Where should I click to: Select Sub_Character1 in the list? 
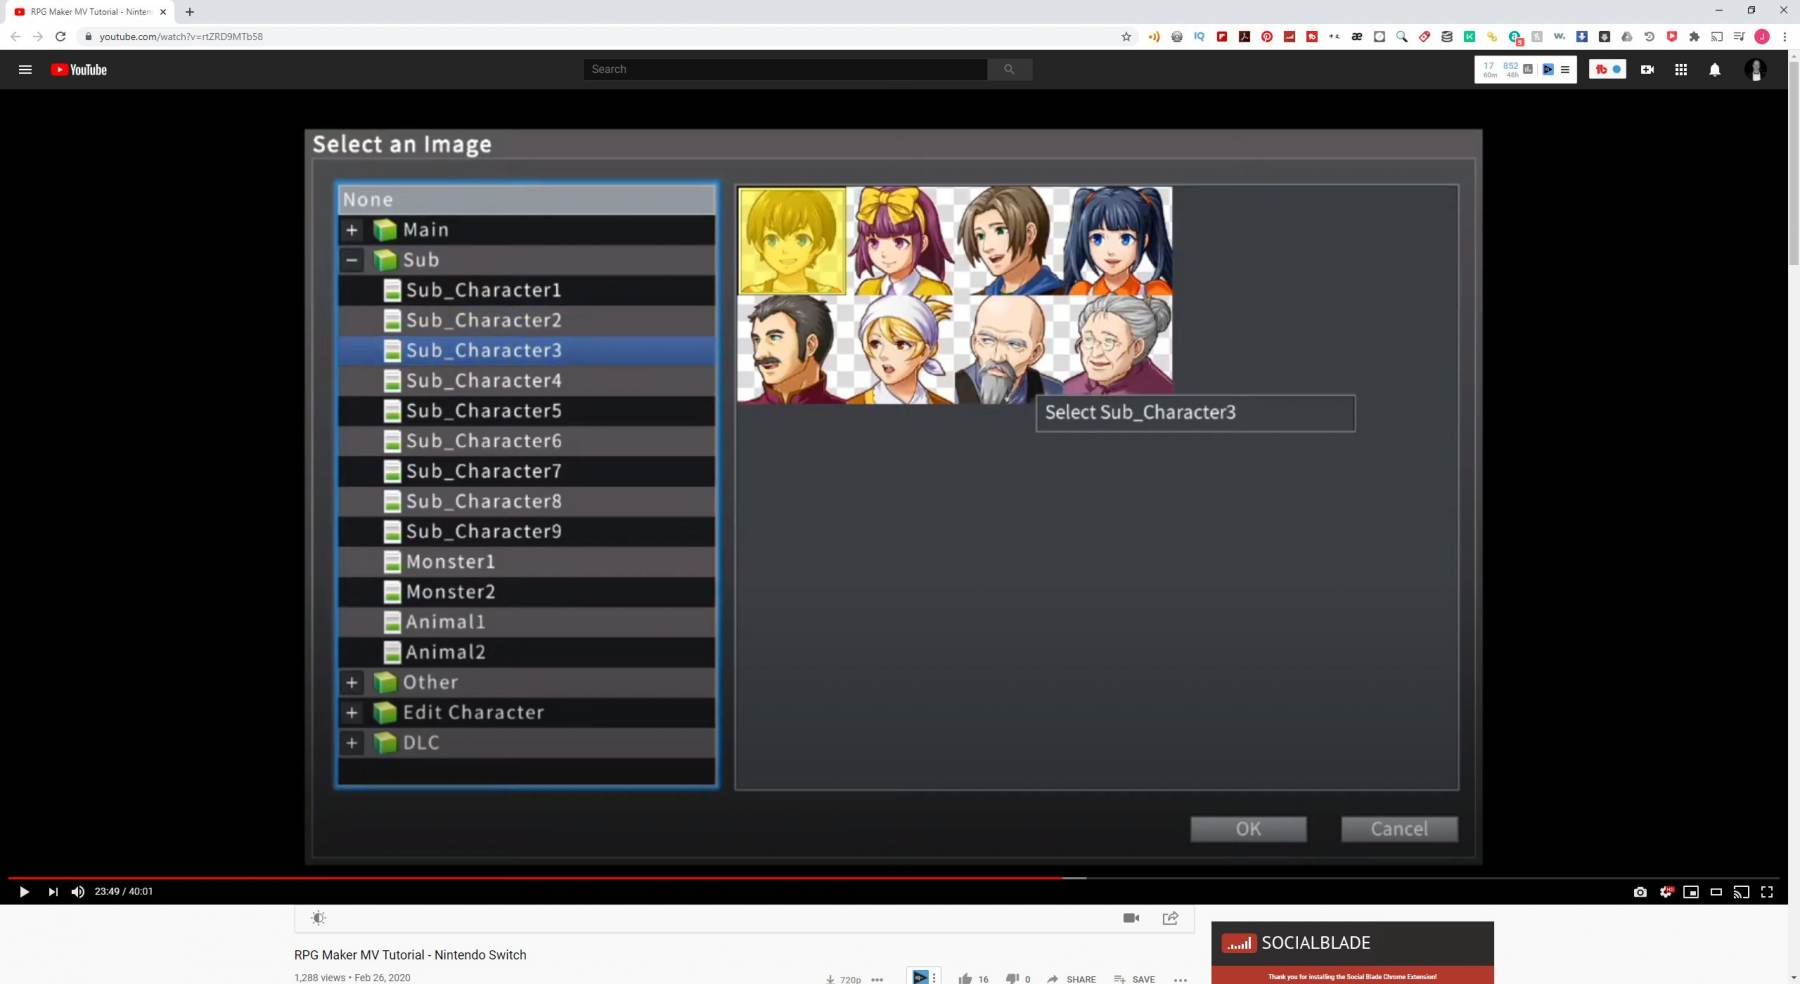(x=527, y=290)
